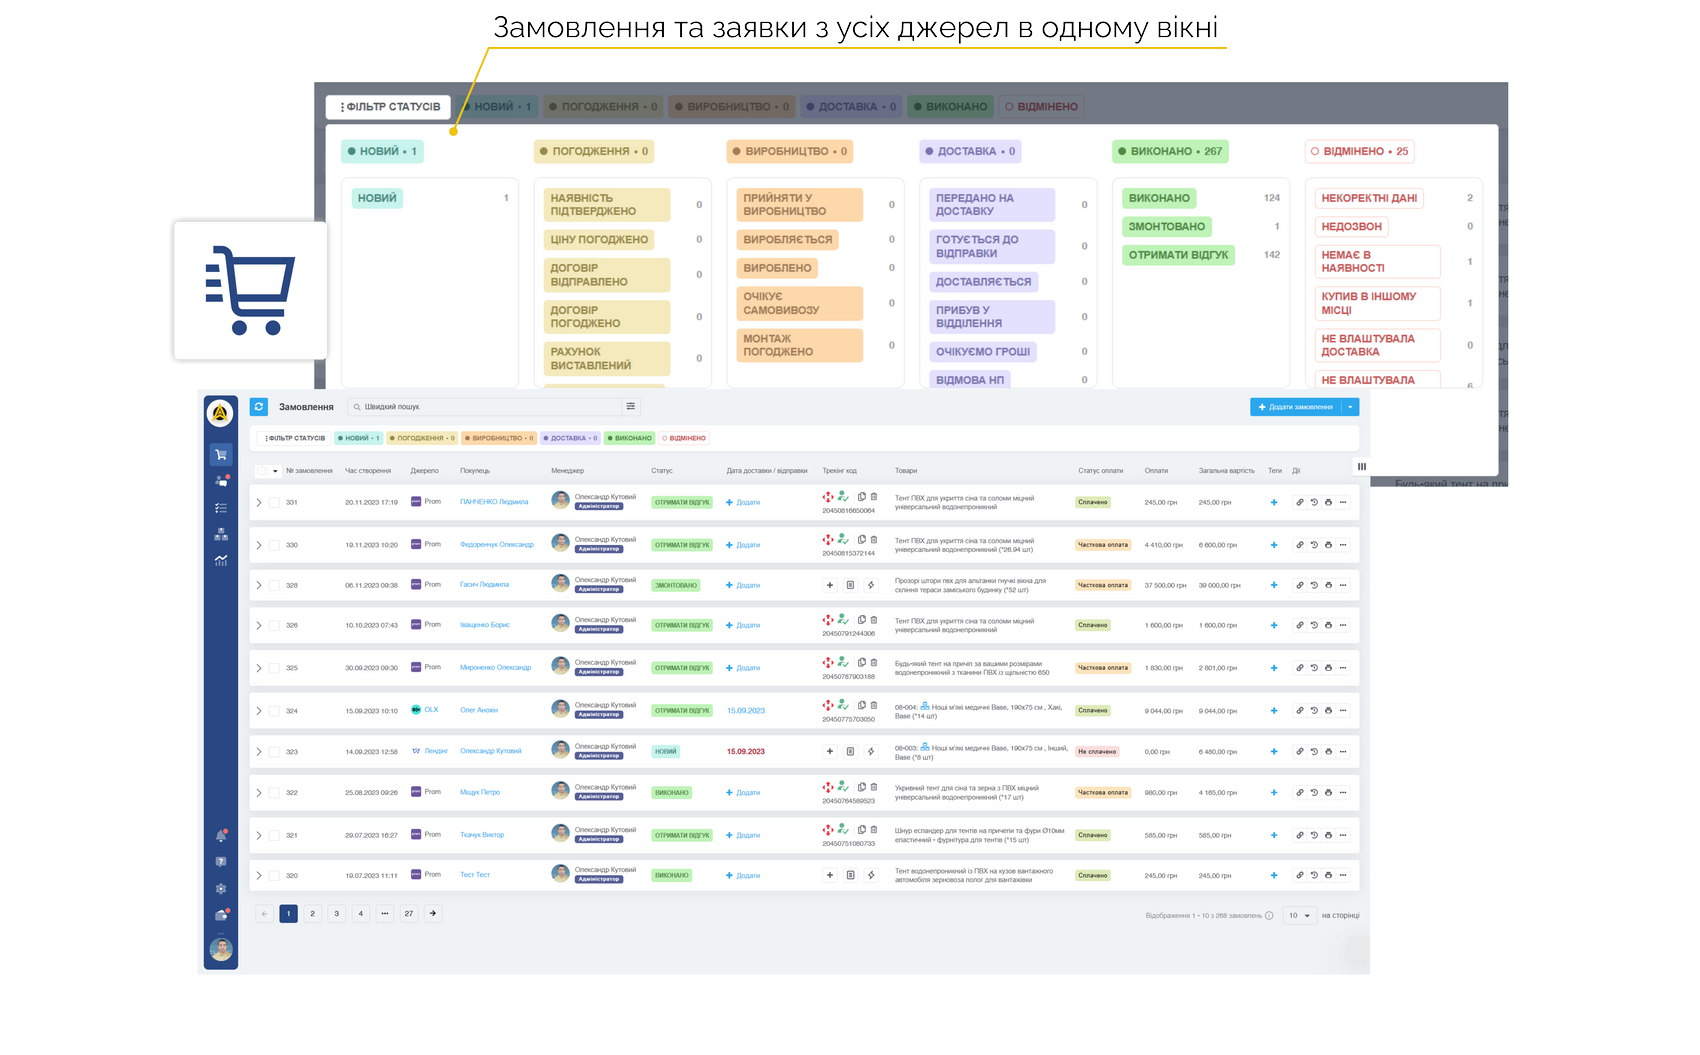Open notifications bell in the sidebar
This screenshot has width=1700, height=1055.
tap(221, 836)
